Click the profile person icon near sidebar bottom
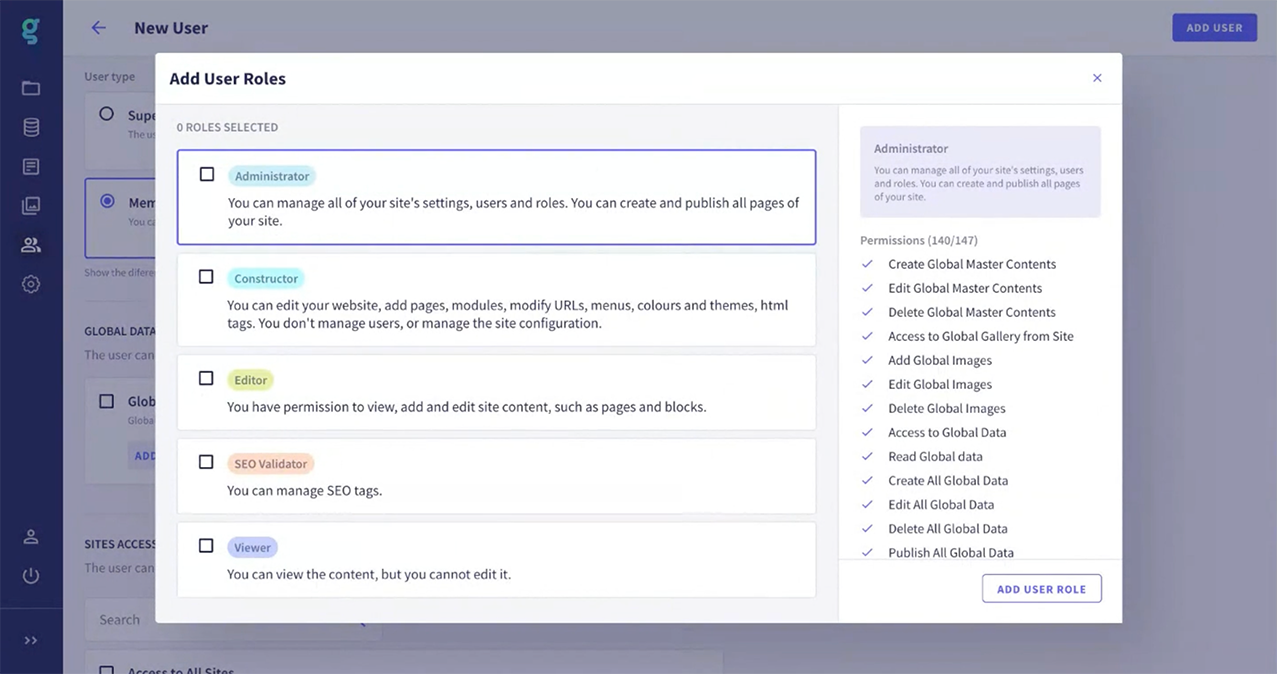The image size is (1277, 674). click(x=31, y=536)
